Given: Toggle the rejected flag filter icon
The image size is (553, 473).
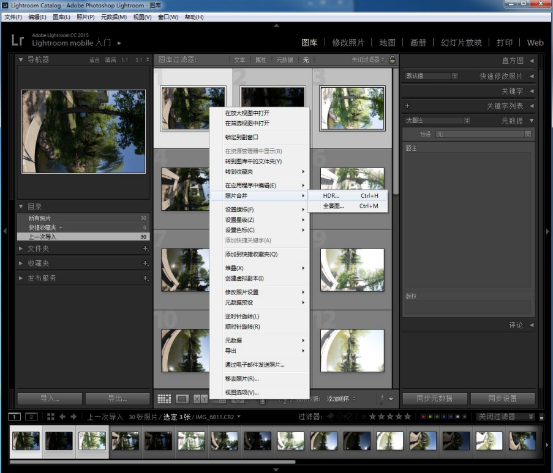Looking at the screenshot, I should click(x=348, y=417).
